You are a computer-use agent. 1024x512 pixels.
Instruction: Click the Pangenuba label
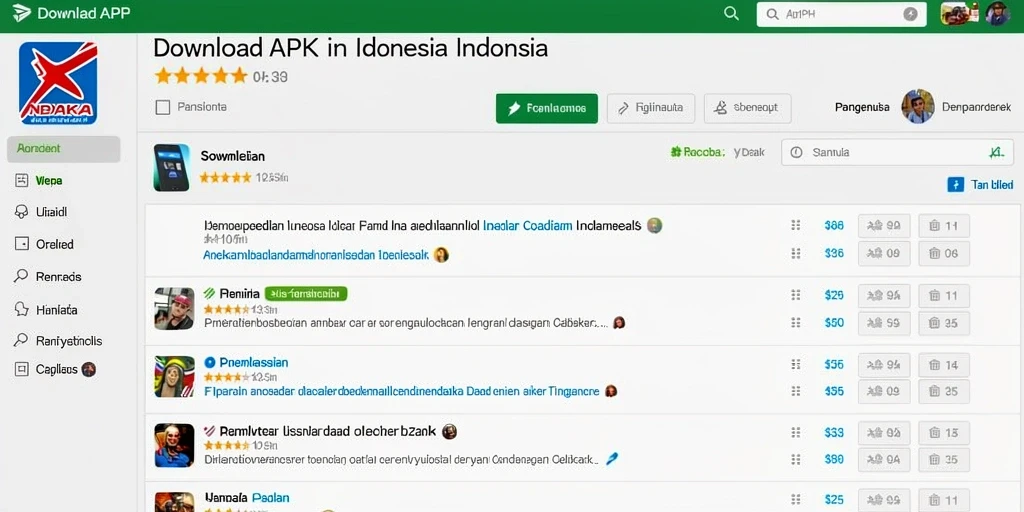(x=862, y=107)
